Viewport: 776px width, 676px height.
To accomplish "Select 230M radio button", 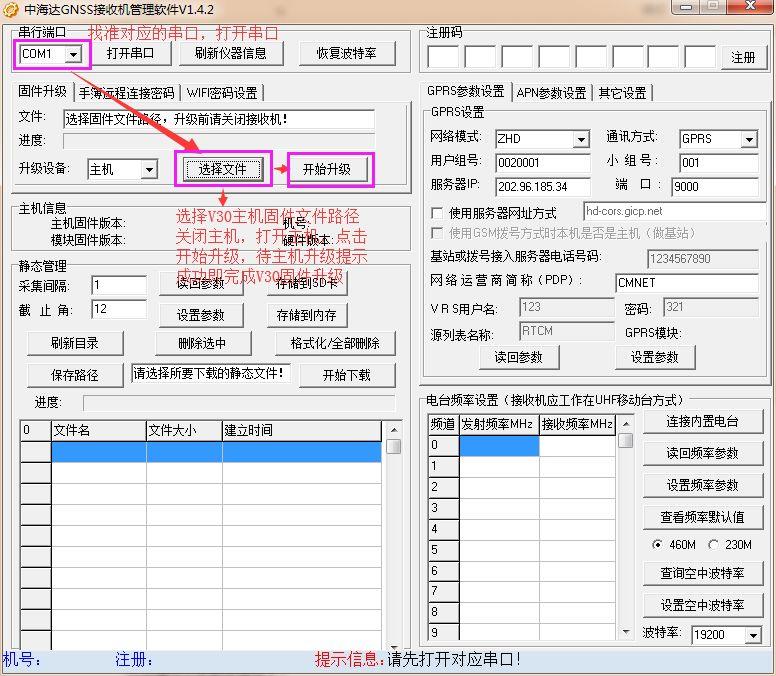I will click(713, 545).
